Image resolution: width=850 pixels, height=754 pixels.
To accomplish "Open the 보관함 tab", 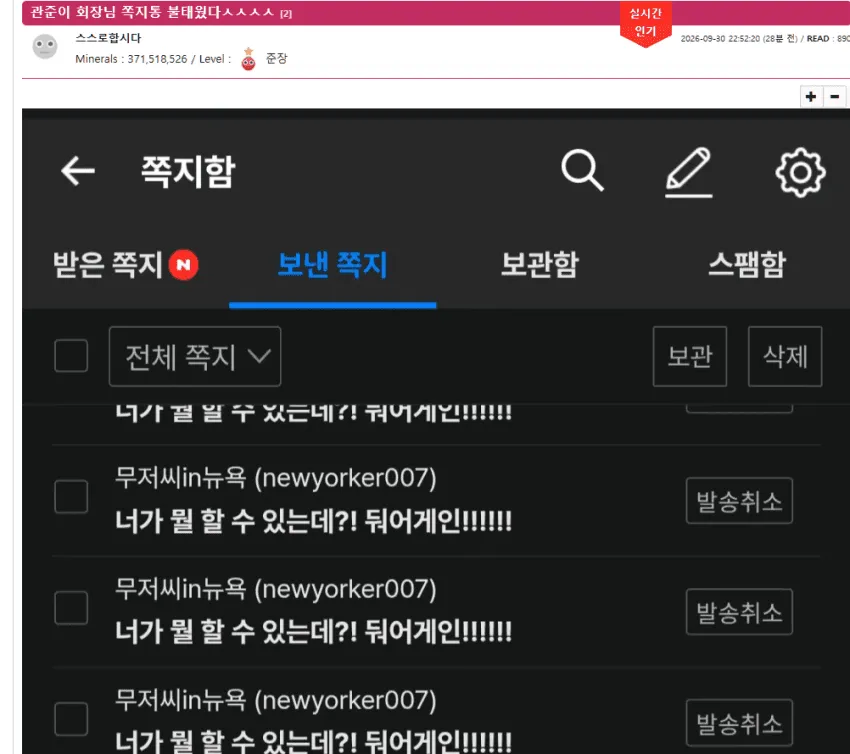I will [x=540, y=265].
